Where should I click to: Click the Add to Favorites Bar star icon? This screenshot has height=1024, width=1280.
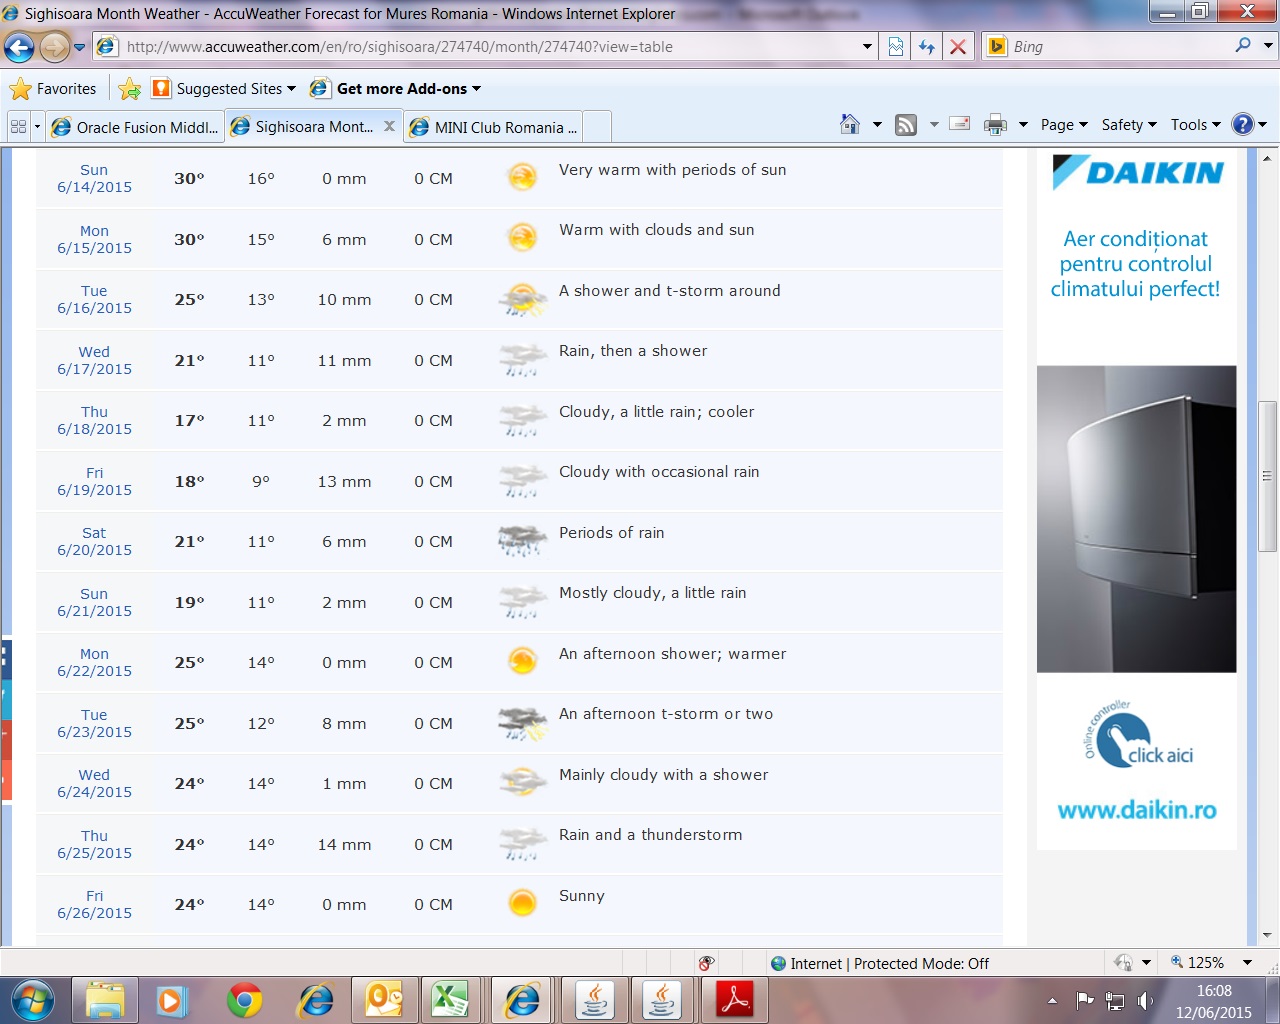pyautogui.click(x=129, y=89)
